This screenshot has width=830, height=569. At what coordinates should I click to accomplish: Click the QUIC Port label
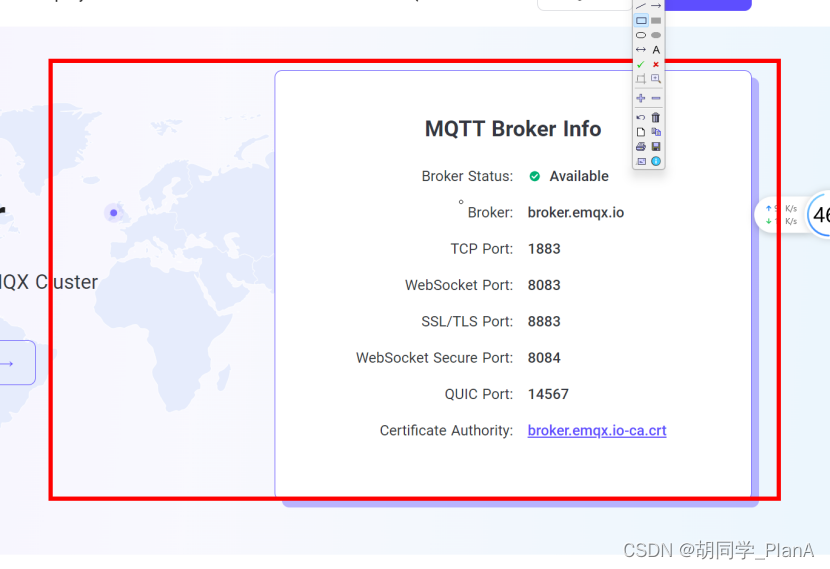(479, 394)
